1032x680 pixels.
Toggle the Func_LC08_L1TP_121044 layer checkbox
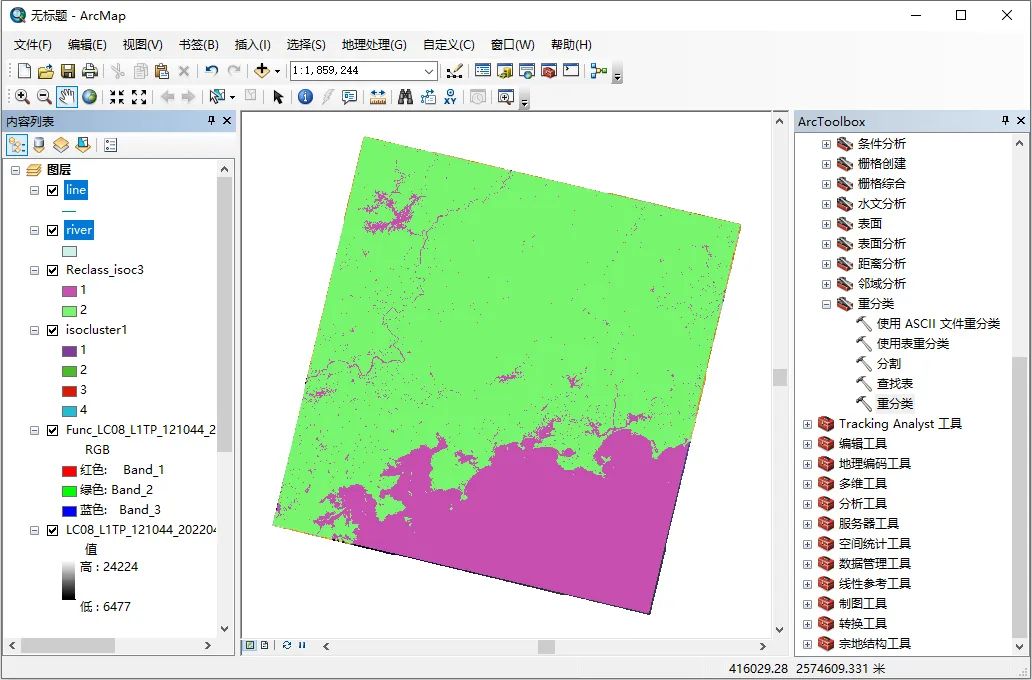point(53,431)
